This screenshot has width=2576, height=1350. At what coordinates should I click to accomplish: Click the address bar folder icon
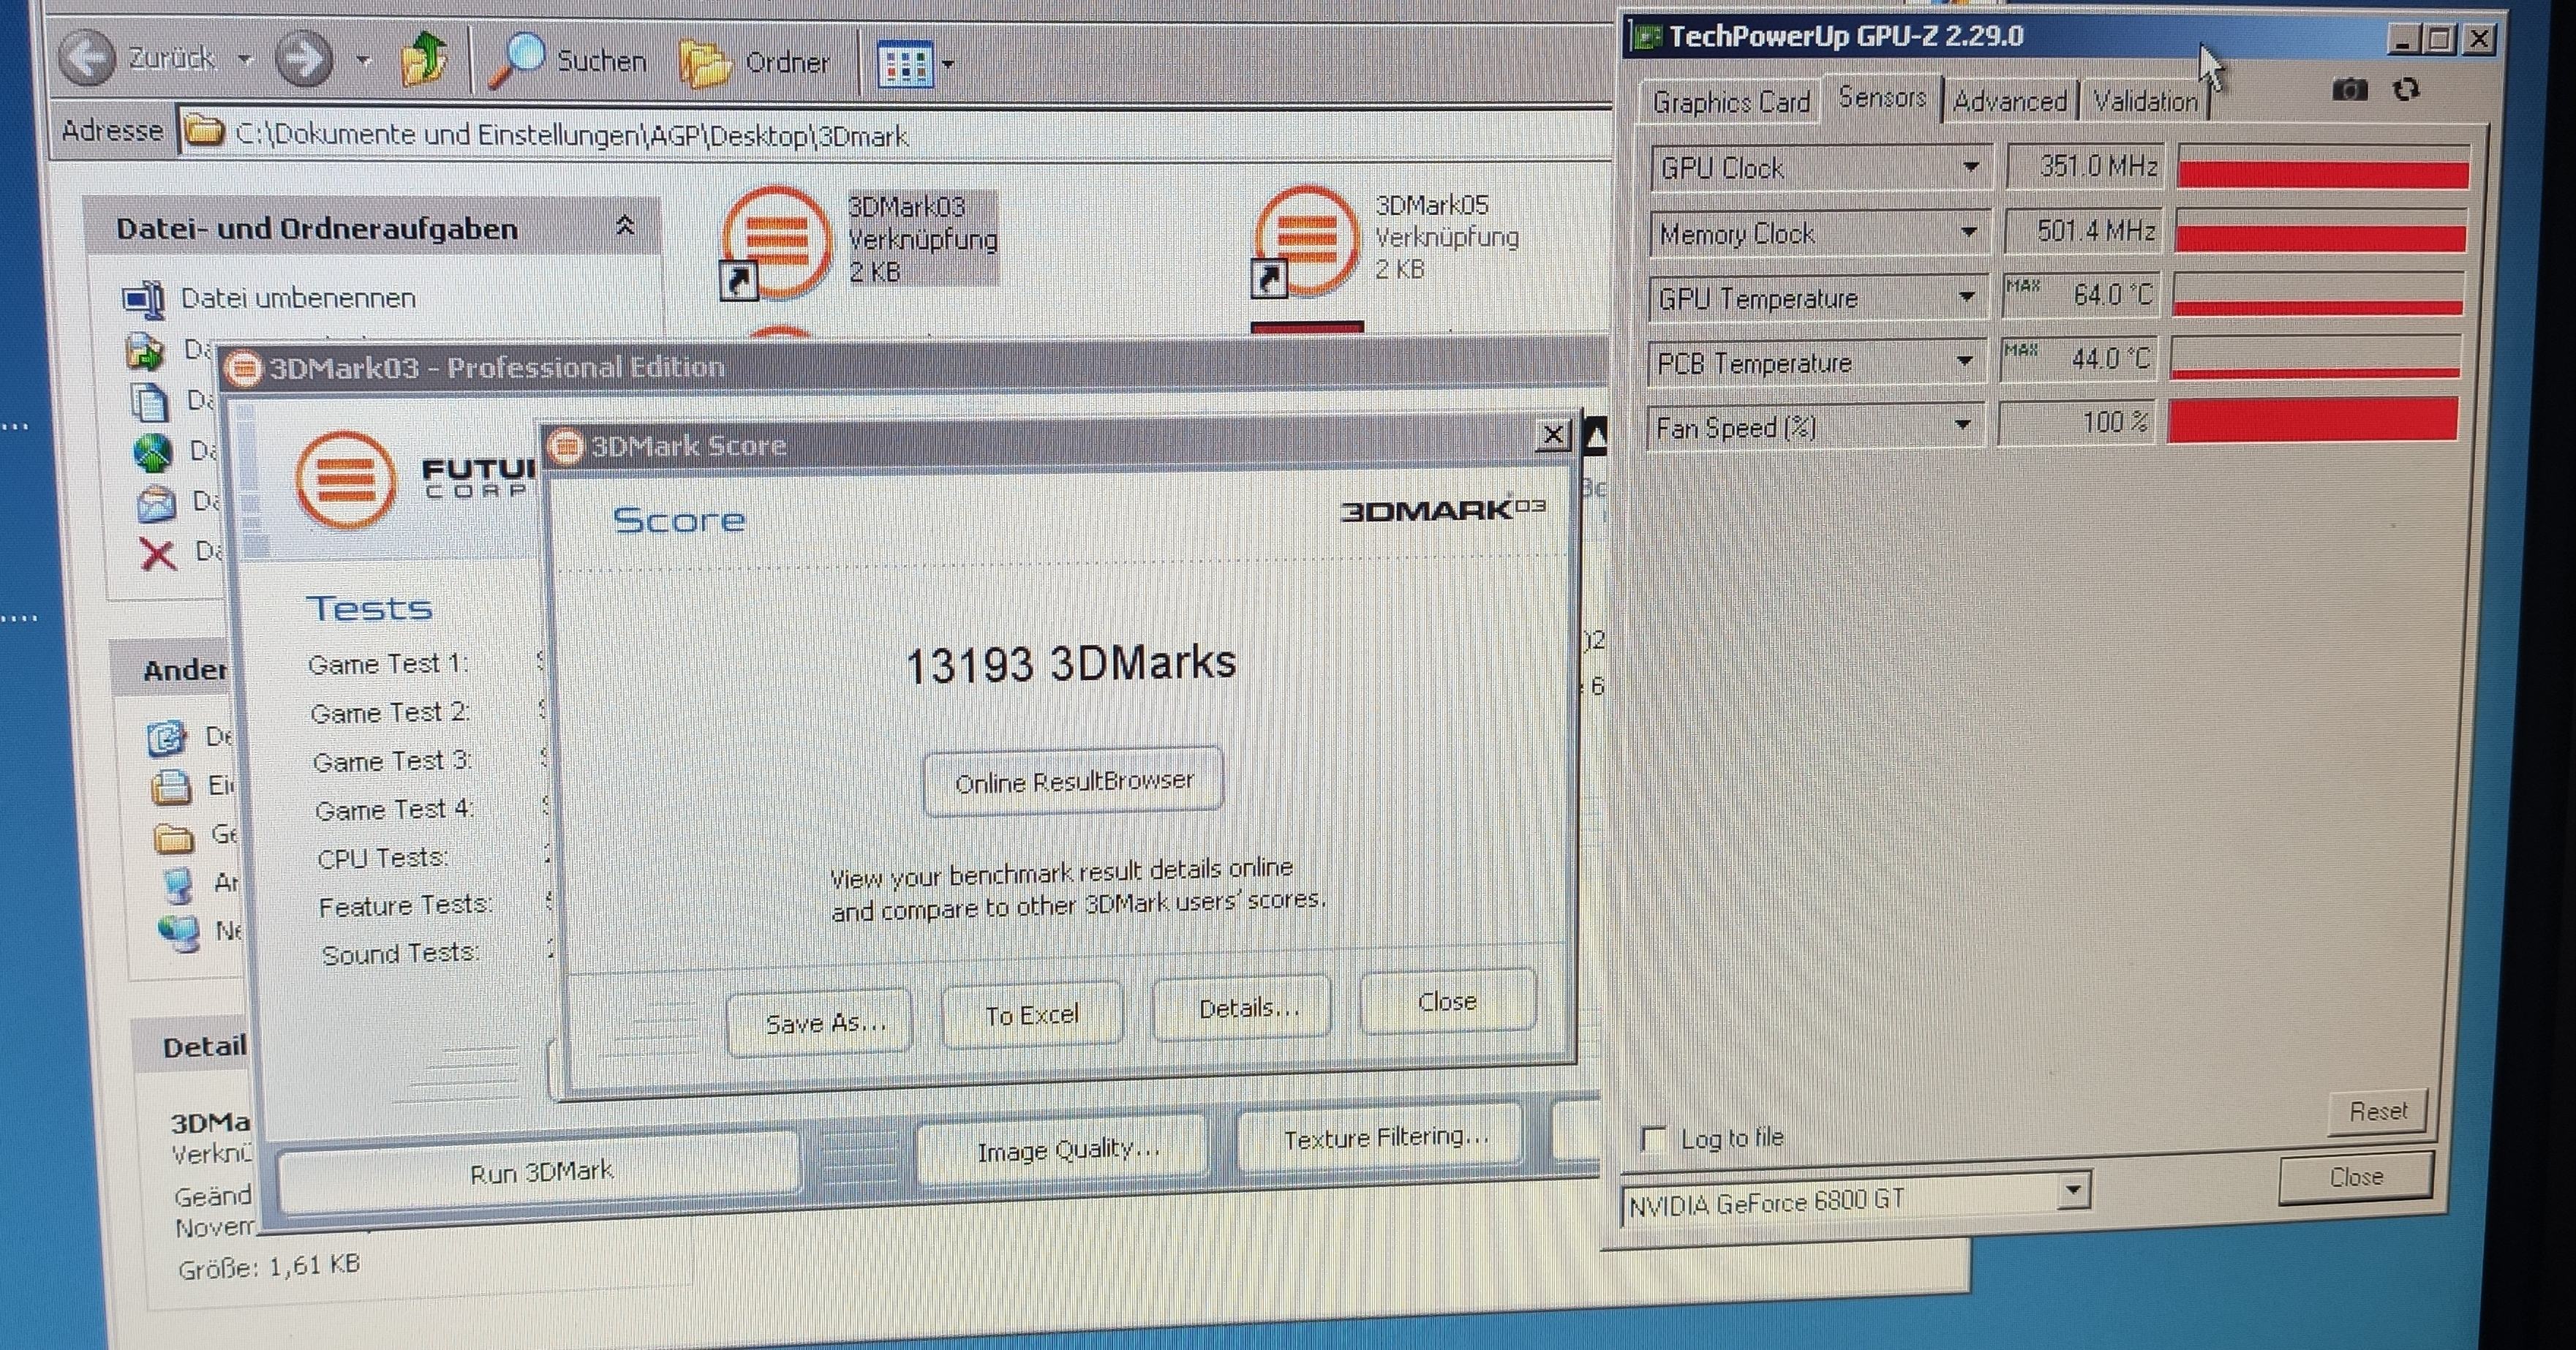(x=205, y=131)
